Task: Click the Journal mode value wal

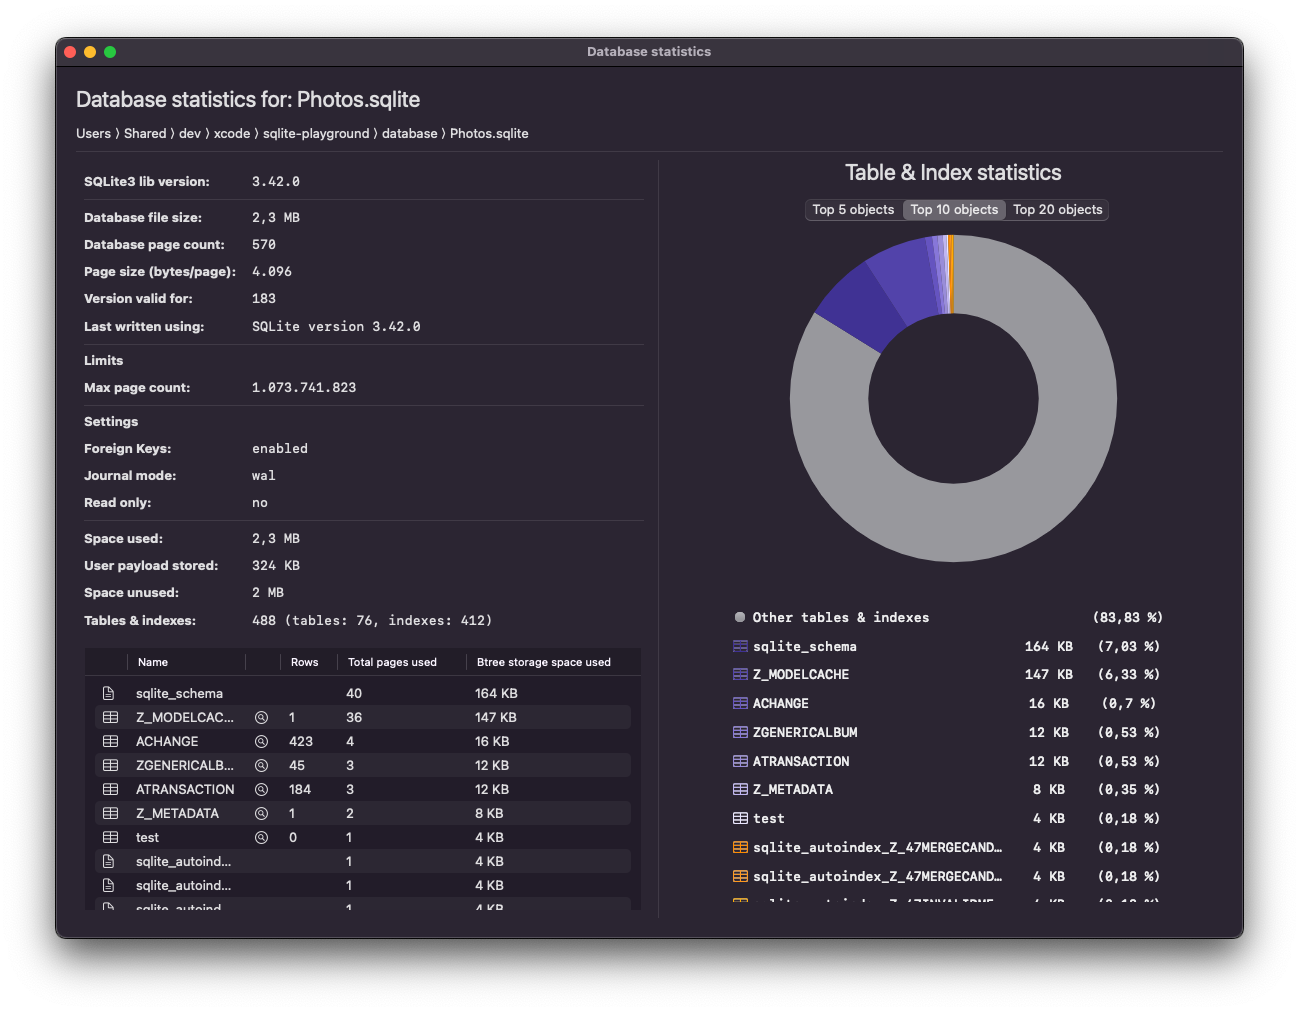Action: (264, 475)
